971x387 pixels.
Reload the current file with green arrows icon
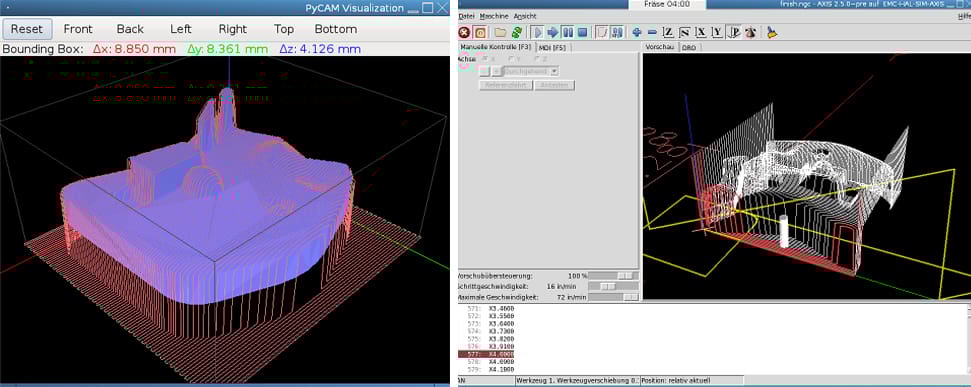pos(516,32)
